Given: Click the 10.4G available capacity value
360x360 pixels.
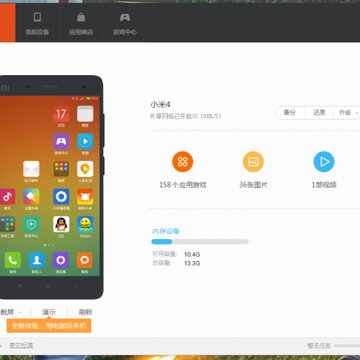Looking at the screenshot, I should 192,255.
